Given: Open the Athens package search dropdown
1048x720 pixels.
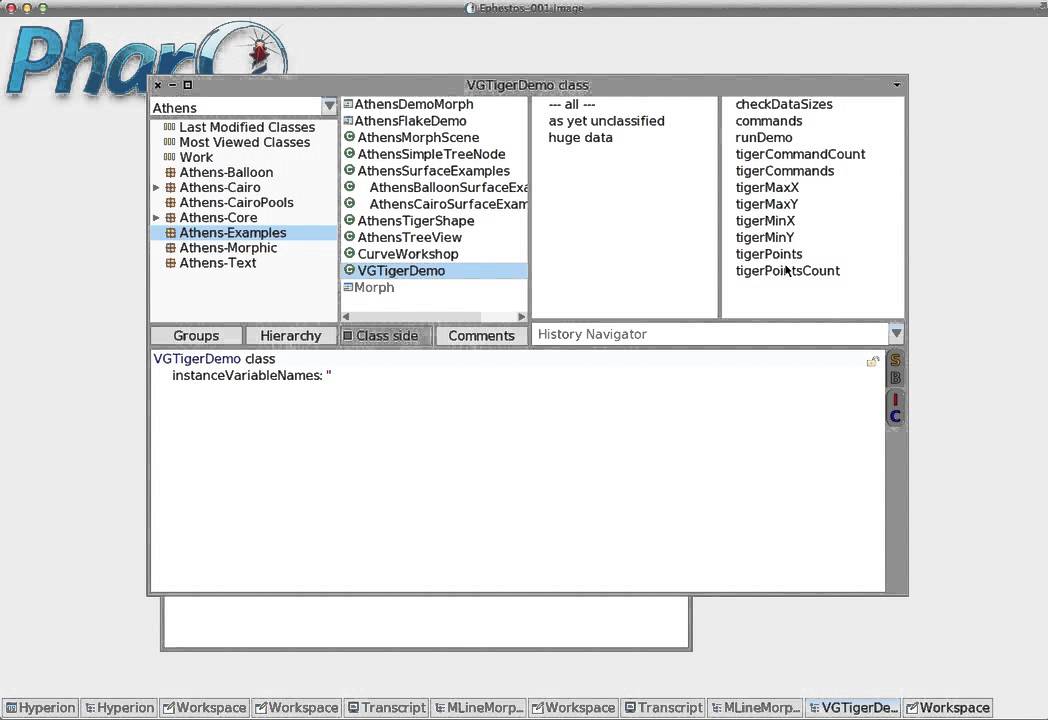Looking at the screenshot, I should [x=329, y=106].
